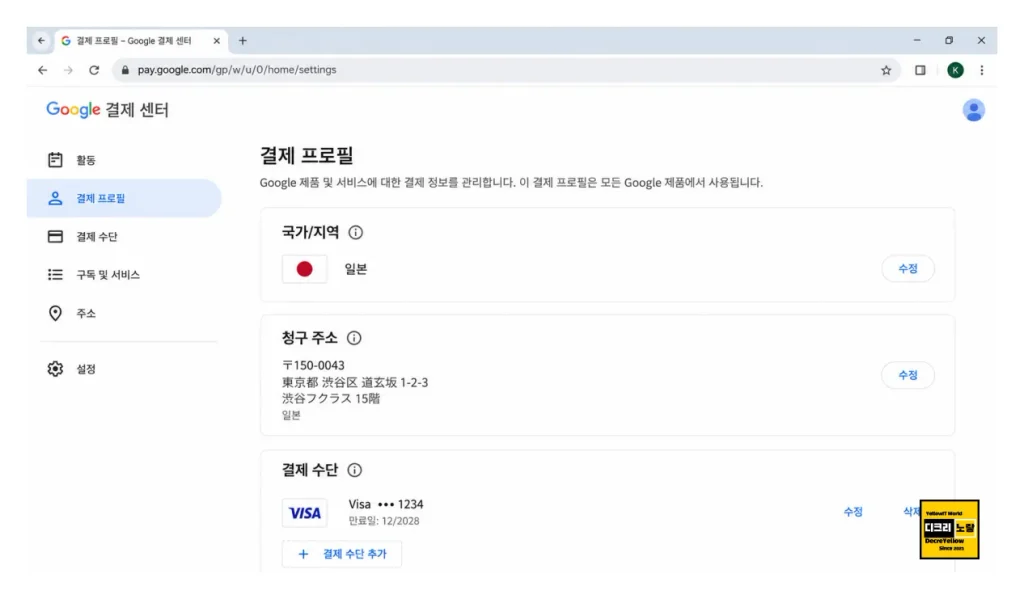Click the VISA card logo
This screenshot has width=1024, height=599.
point(305,513)
